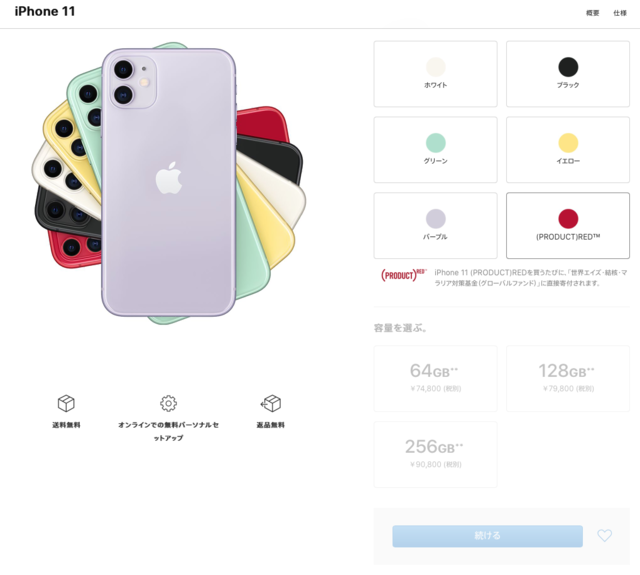Screen dimensions: 640x575
Task: Open the 概要 overview tab
Action: tap(592, 13)
